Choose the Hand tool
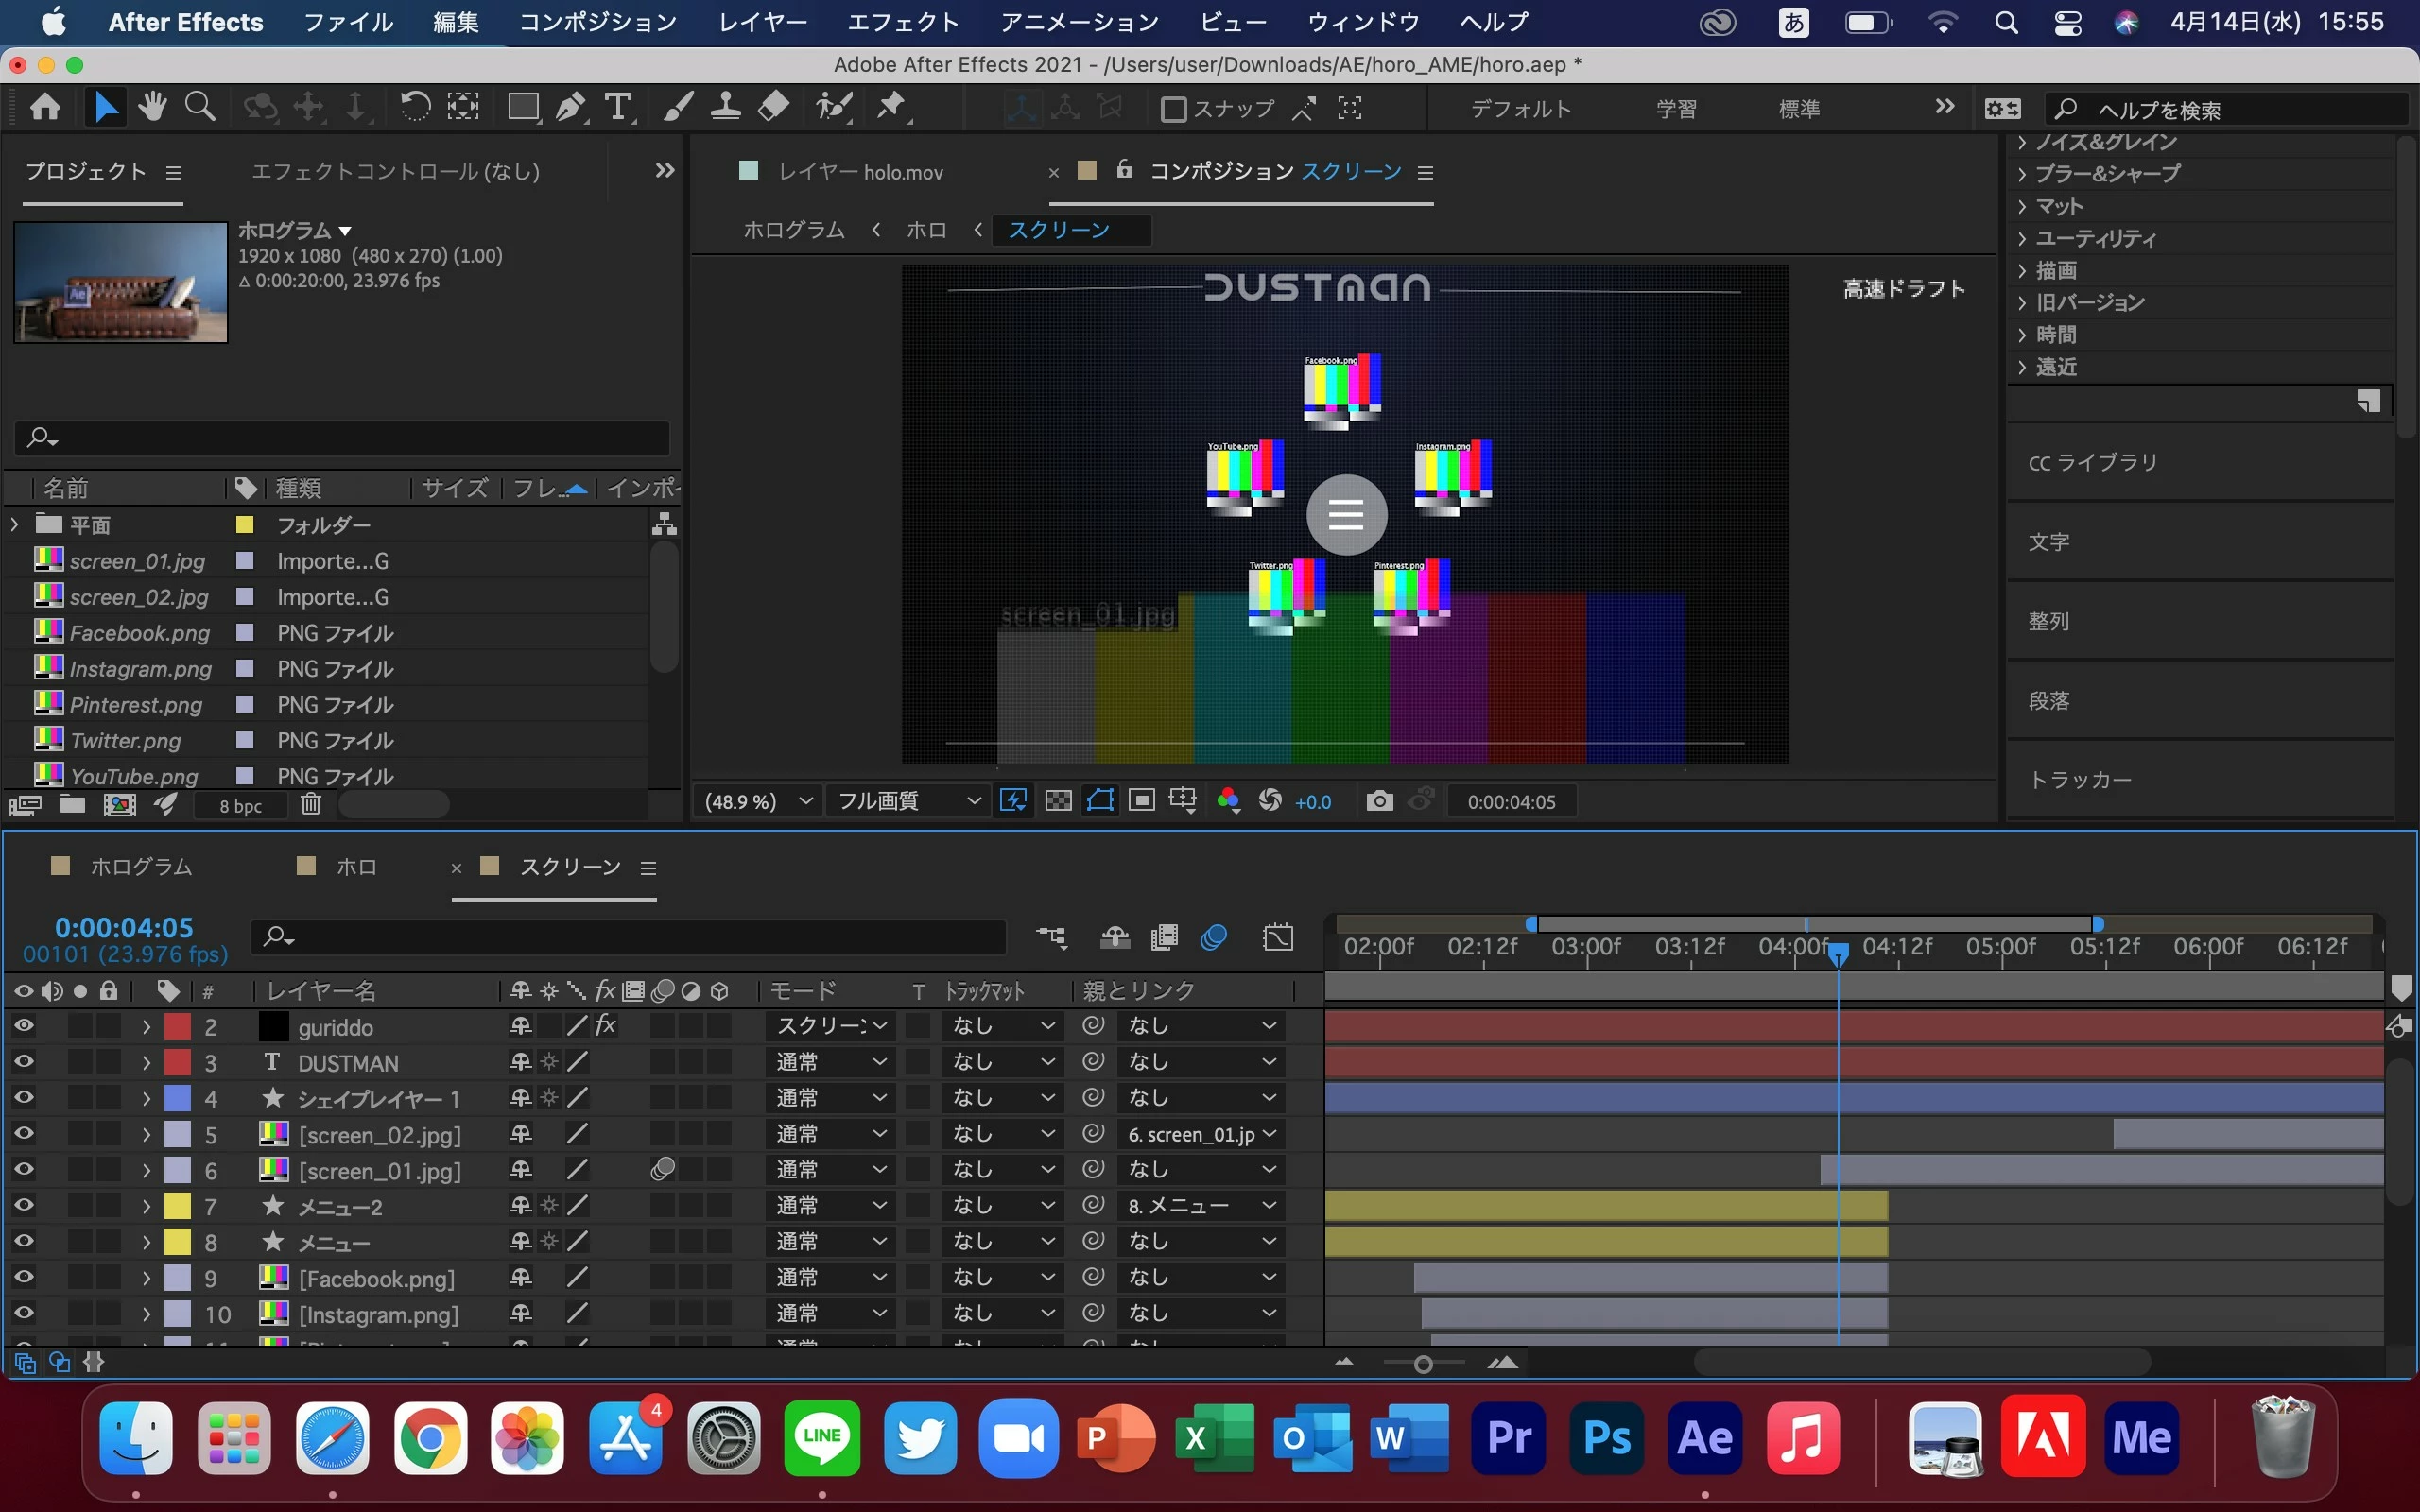This screenshot has height=1512, width=2420. pyautogui.click(x=152, y=107)
